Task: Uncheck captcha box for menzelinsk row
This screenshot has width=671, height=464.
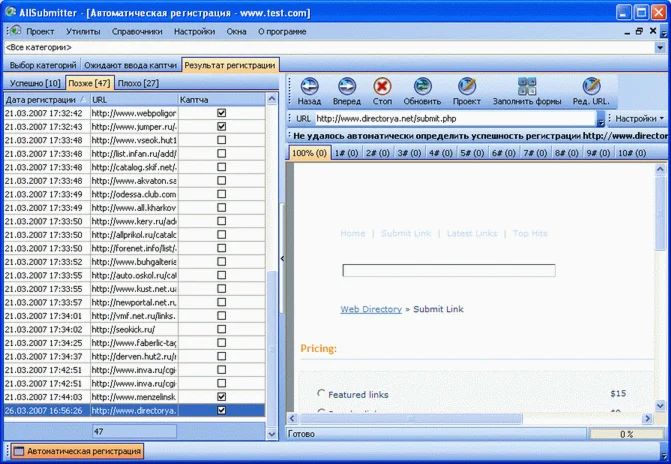Action: (221, 397)
